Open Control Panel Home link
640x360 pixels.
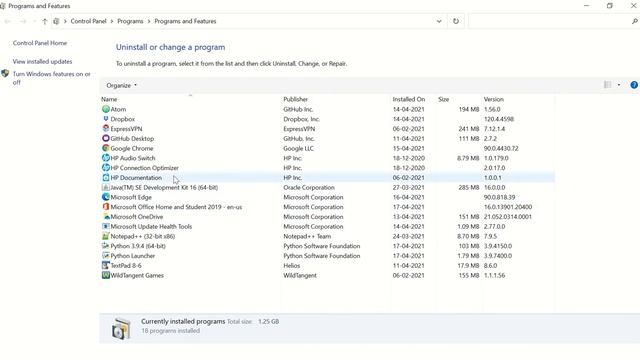[40, 43]
